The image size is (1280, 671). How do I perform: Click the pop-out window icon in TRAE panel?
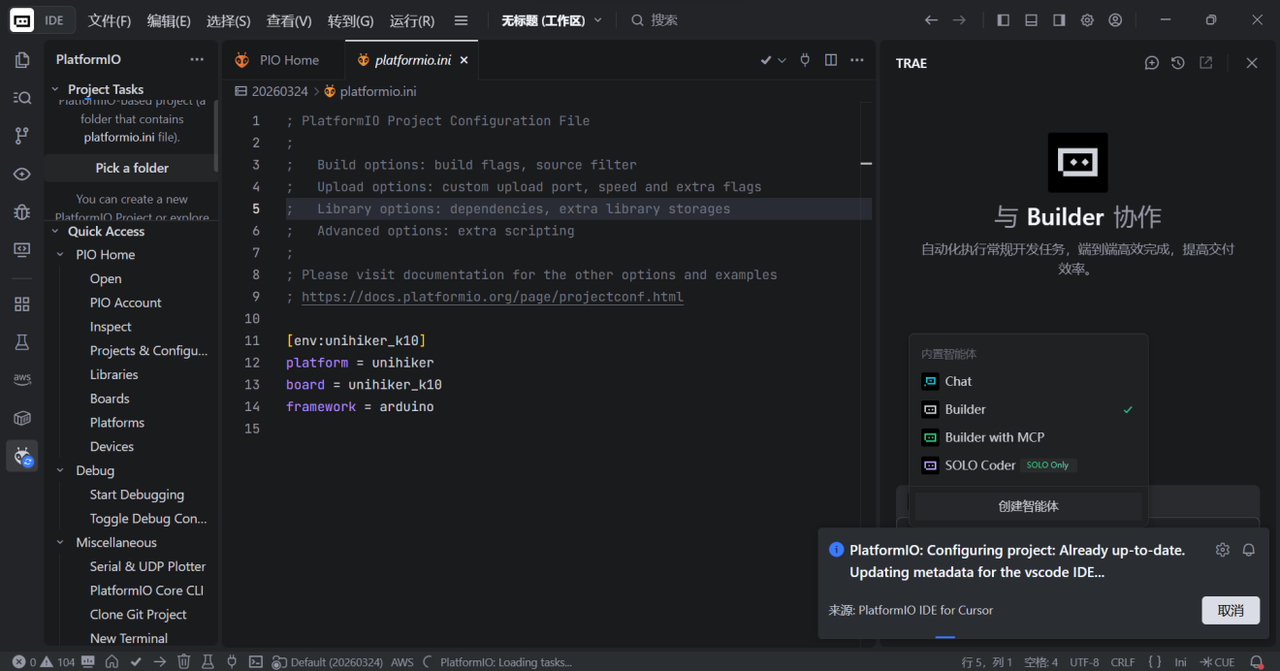pos(1206,63)
